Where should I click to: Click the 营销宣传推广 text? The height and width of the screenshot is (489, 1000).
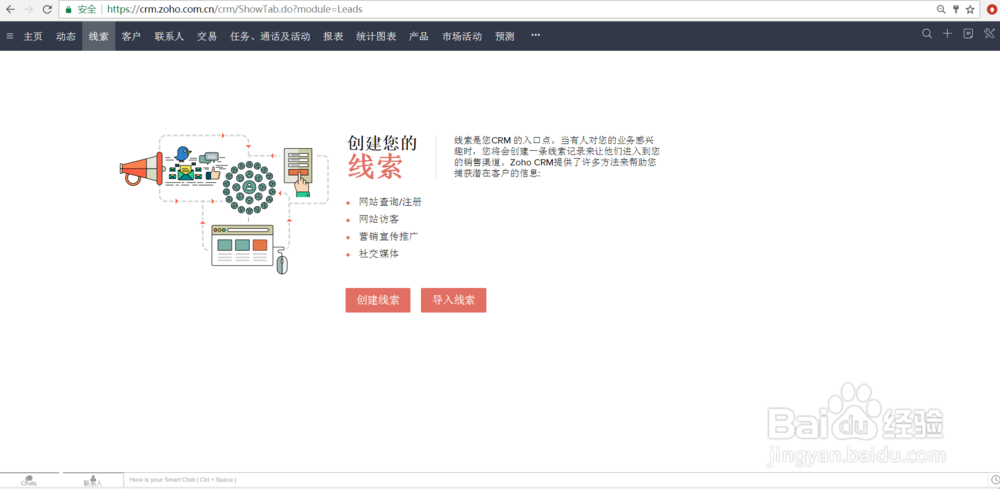(x=388, y=237)
